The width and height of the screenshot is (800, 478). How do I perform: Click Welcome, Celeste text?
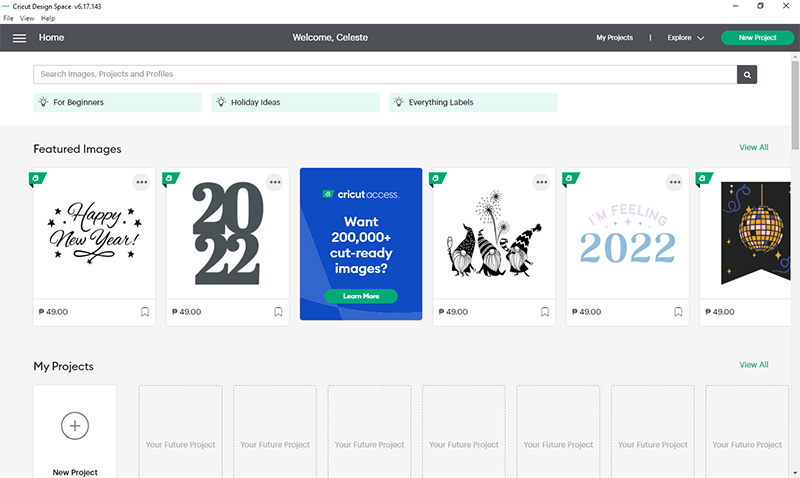(x=330, y=38)
